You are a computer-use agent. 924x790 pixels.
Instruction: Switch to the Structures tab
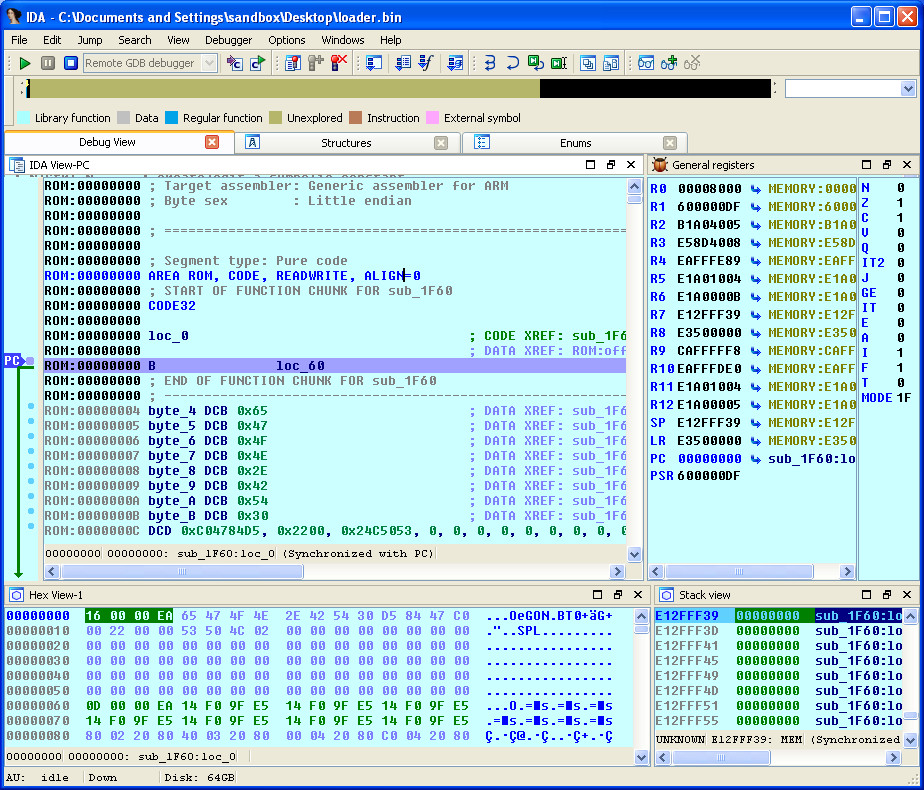(x=346, y=143)
